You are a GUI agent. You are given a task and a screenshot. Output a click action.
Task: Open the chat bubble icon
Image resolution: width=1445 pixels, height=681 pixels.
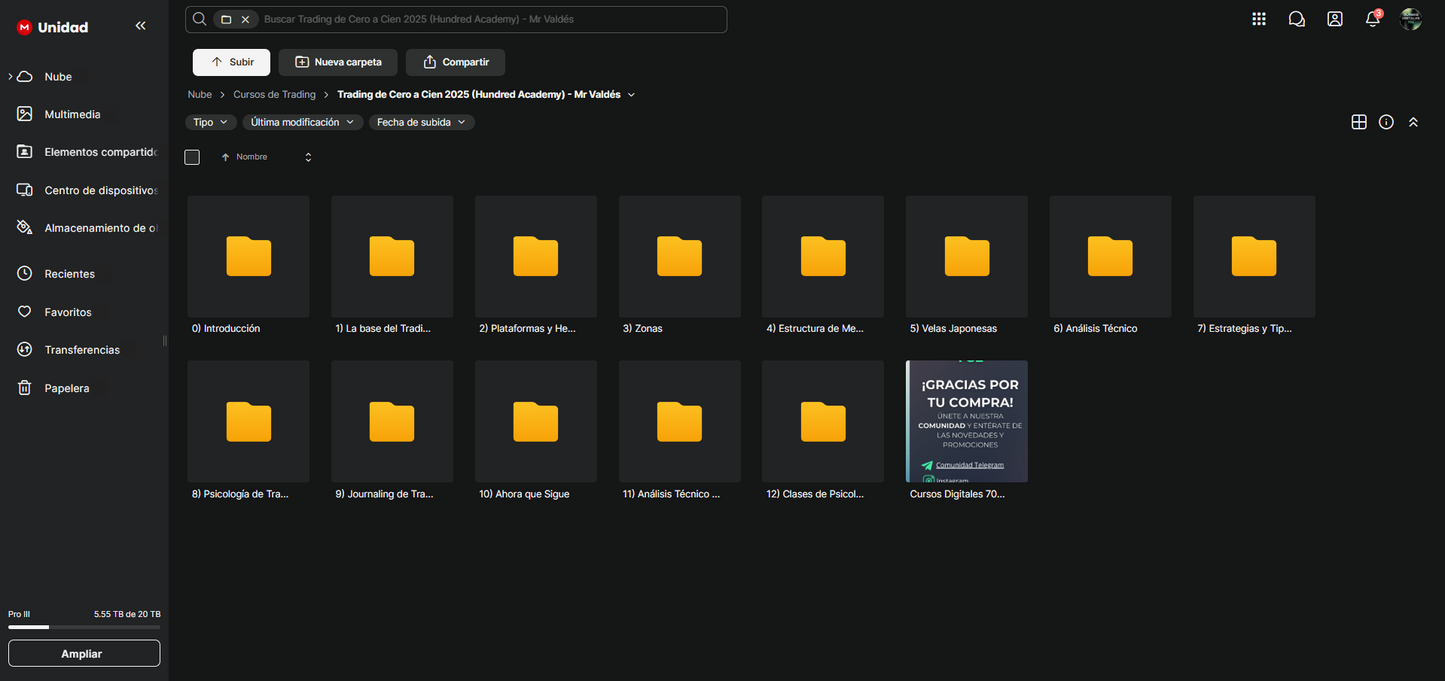(x=1297, y=19)
